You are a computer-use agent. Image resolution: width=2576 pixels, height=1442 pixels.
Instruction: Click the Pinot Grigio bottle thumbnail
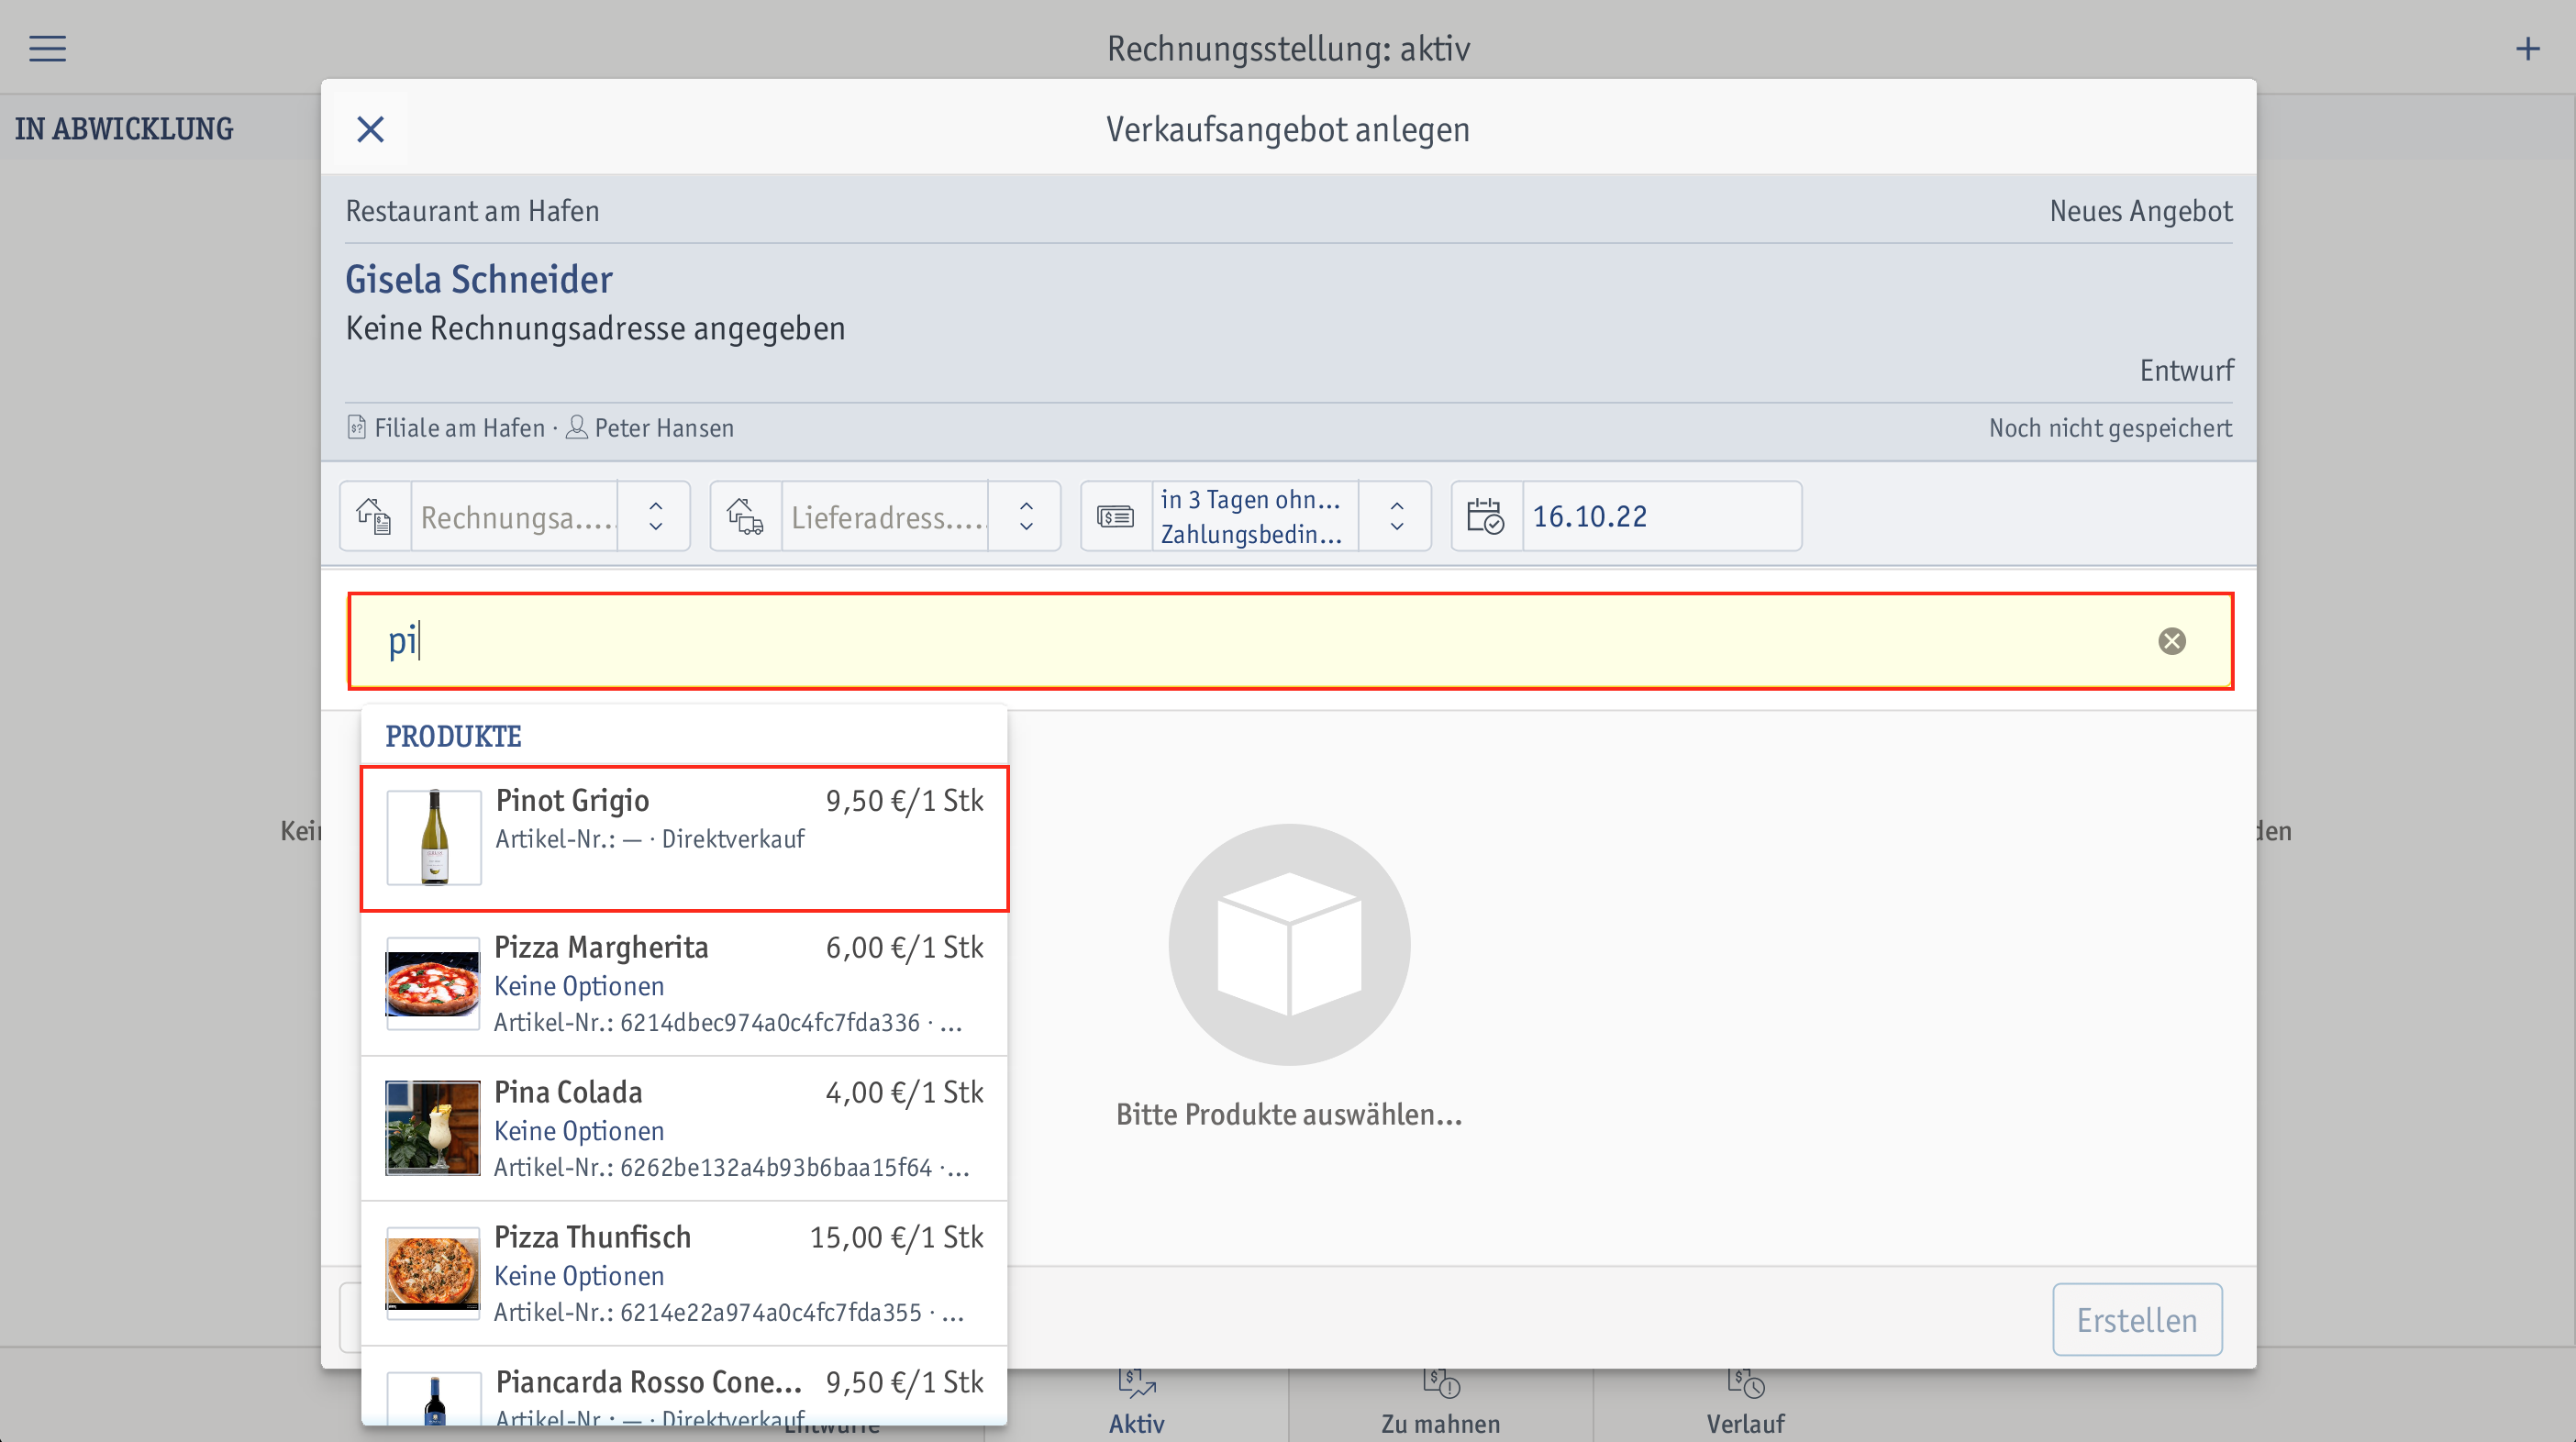tap(434, 837)
